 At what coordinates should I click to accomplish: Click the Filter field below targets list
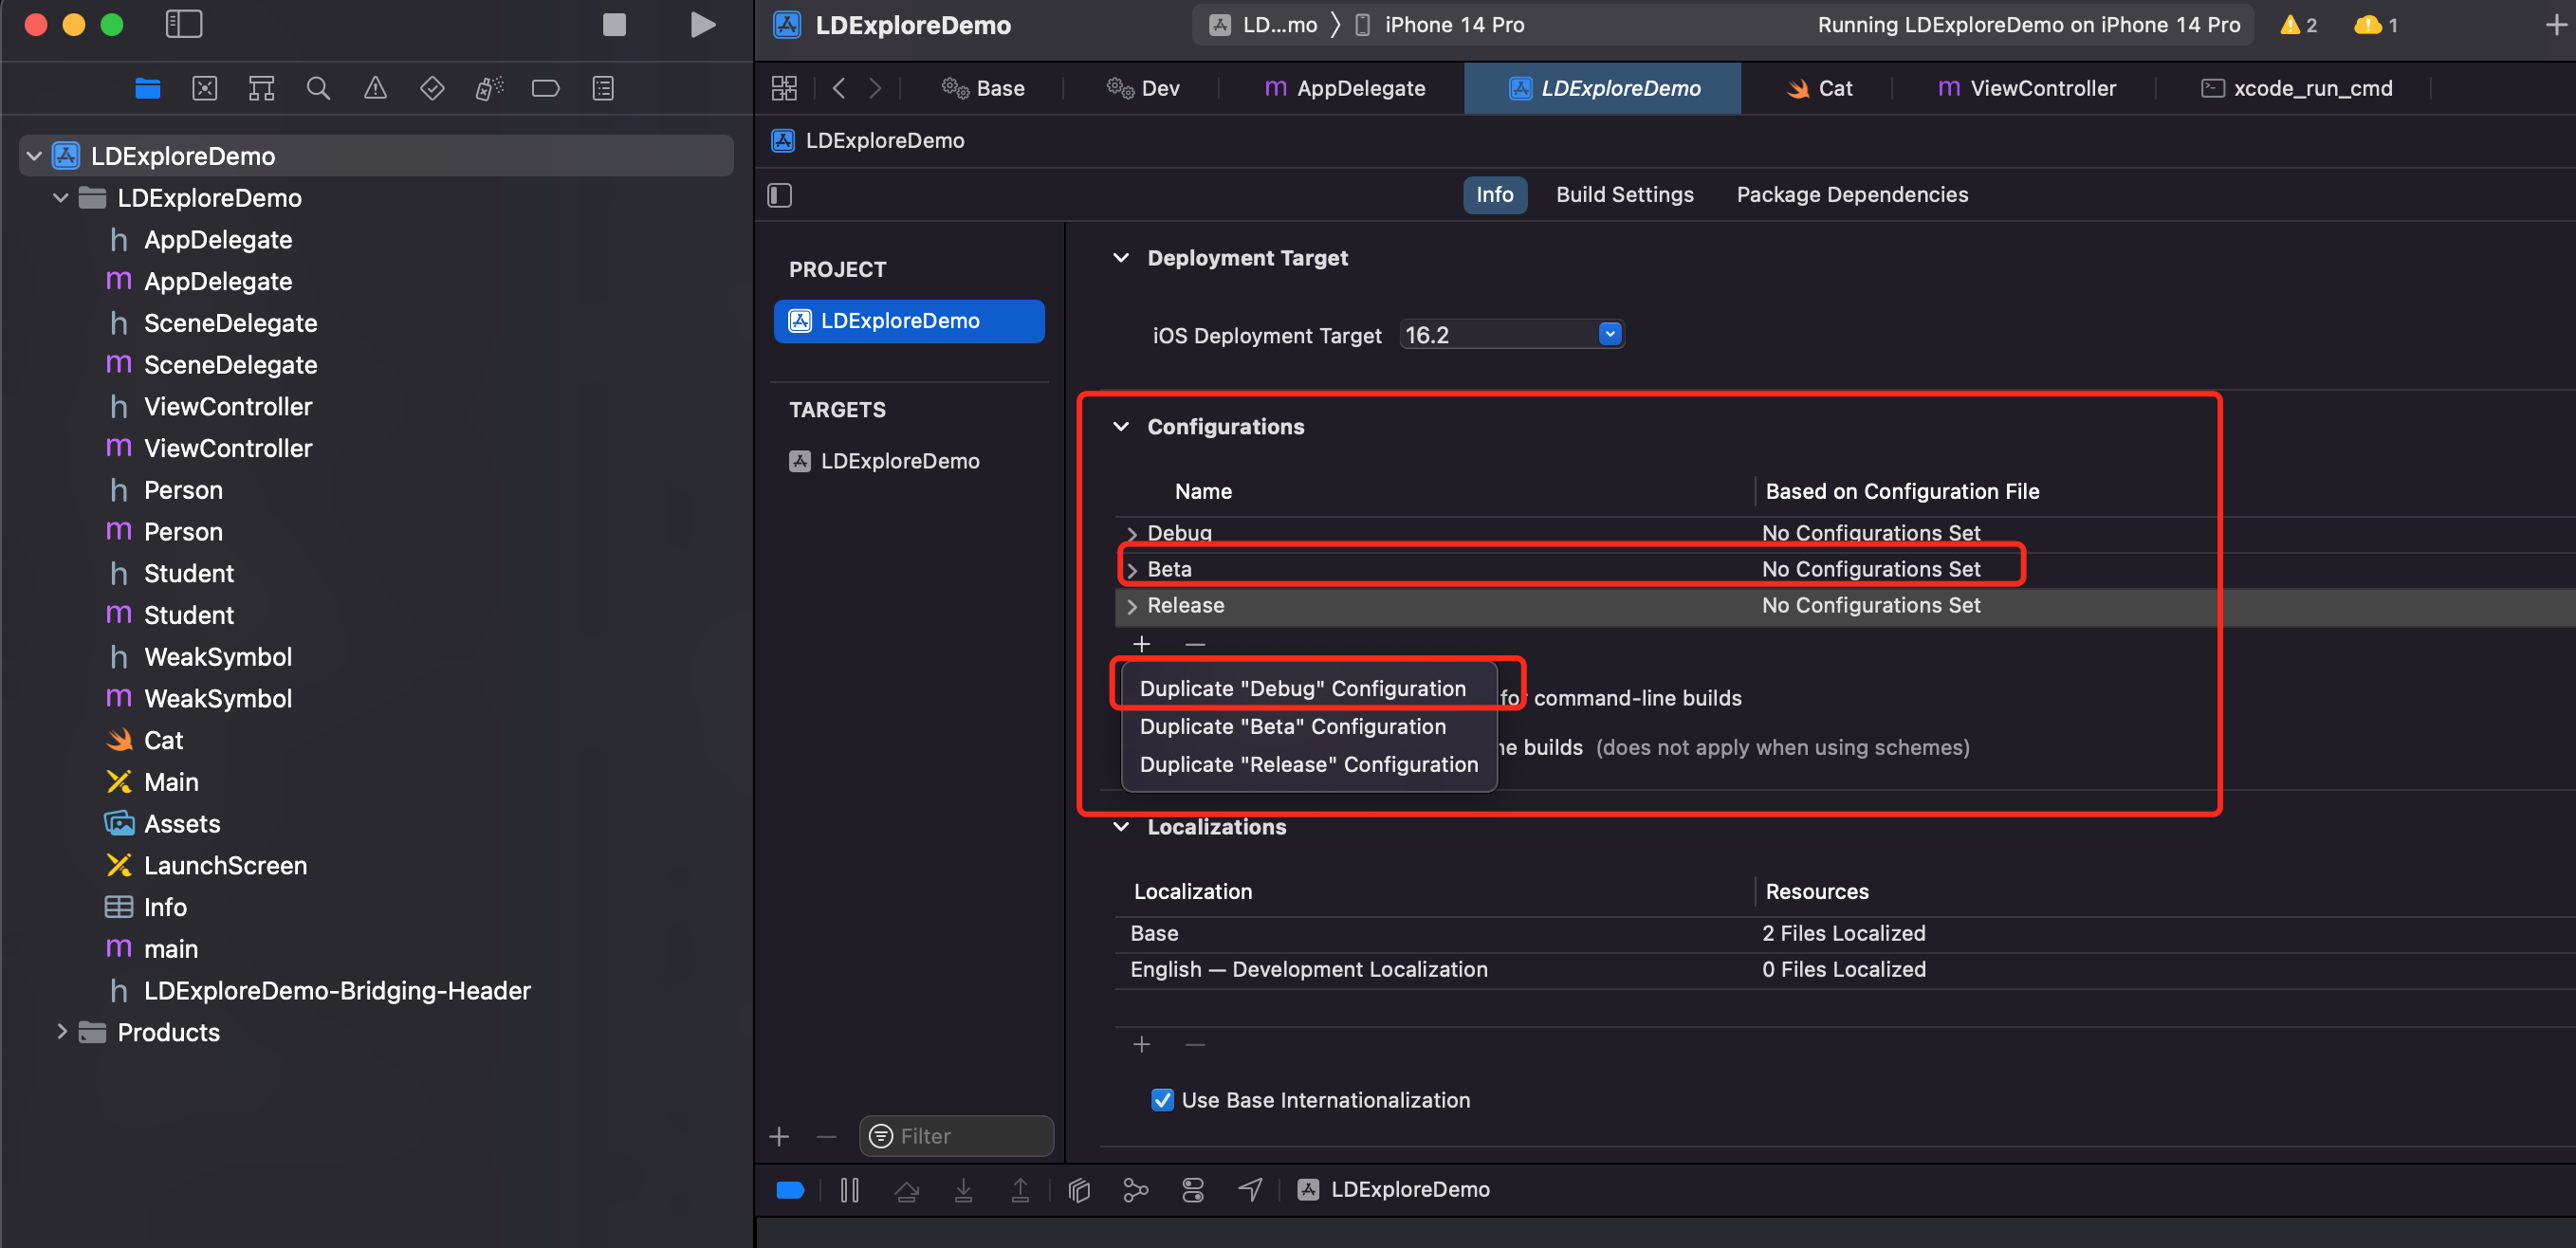pyautogui.click(x=956, y=1136)
